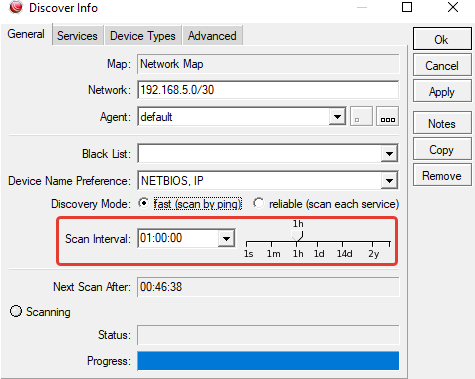
Task: Expand Device Name Preference dropdown
Action: tap(389, 181)
